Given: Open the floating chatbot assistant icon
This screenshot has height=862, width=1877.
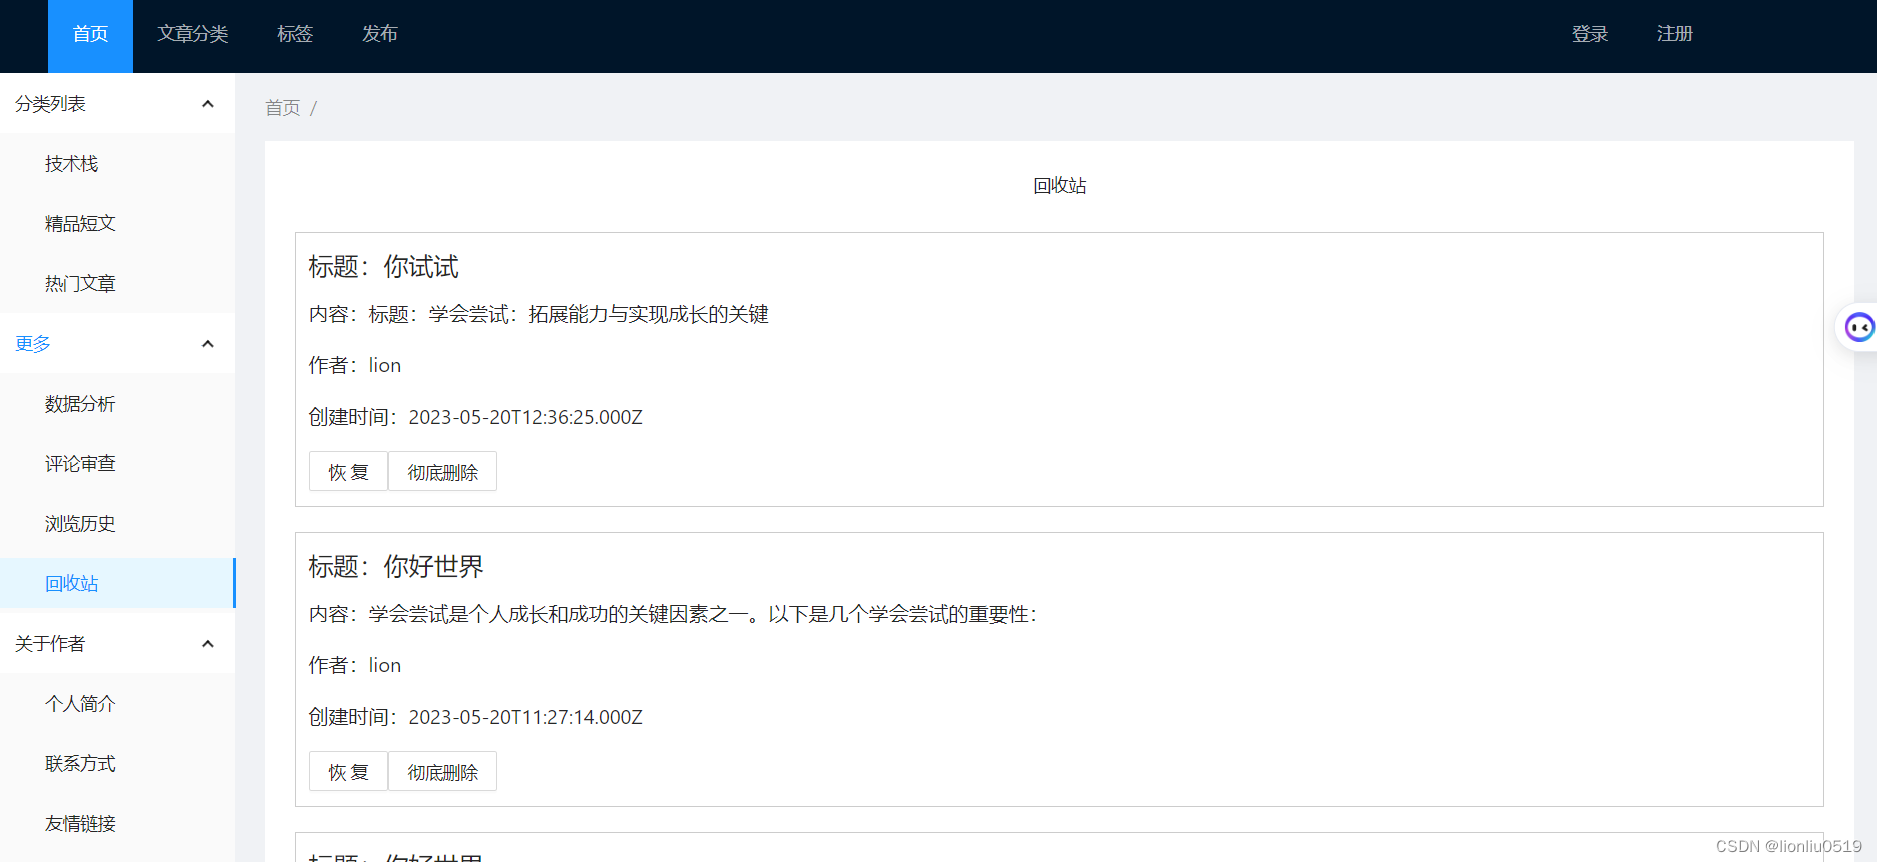Looking at the screenshot, I should 1859,327.
